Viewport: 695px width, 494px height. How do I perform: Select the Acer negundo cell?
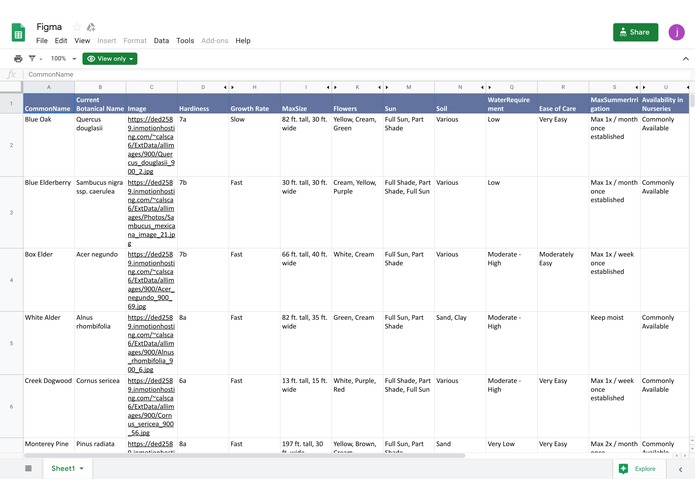pyautogui.click(x=100, y=280)
